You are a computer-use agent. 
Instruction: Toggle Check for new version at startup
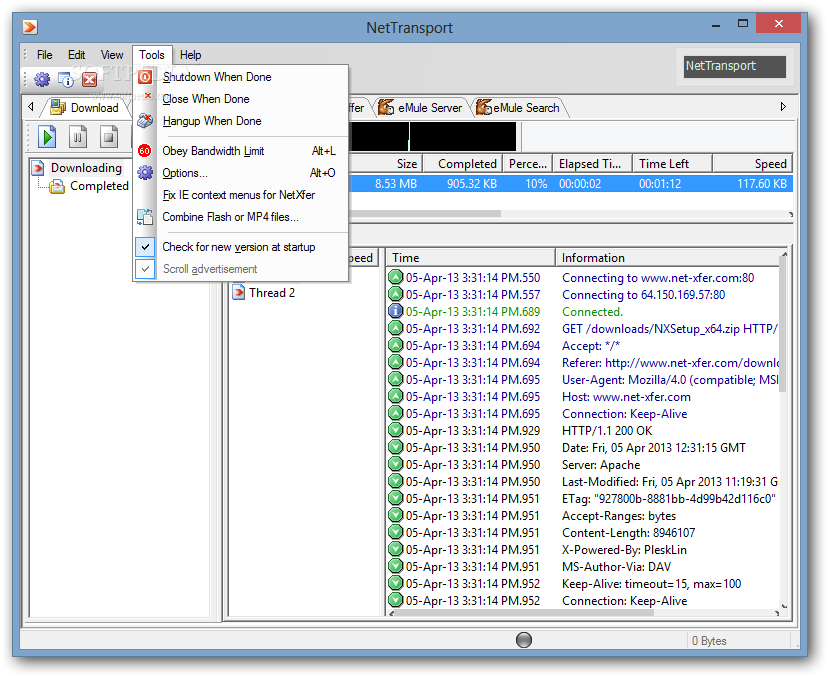click(x=240, y=247)
